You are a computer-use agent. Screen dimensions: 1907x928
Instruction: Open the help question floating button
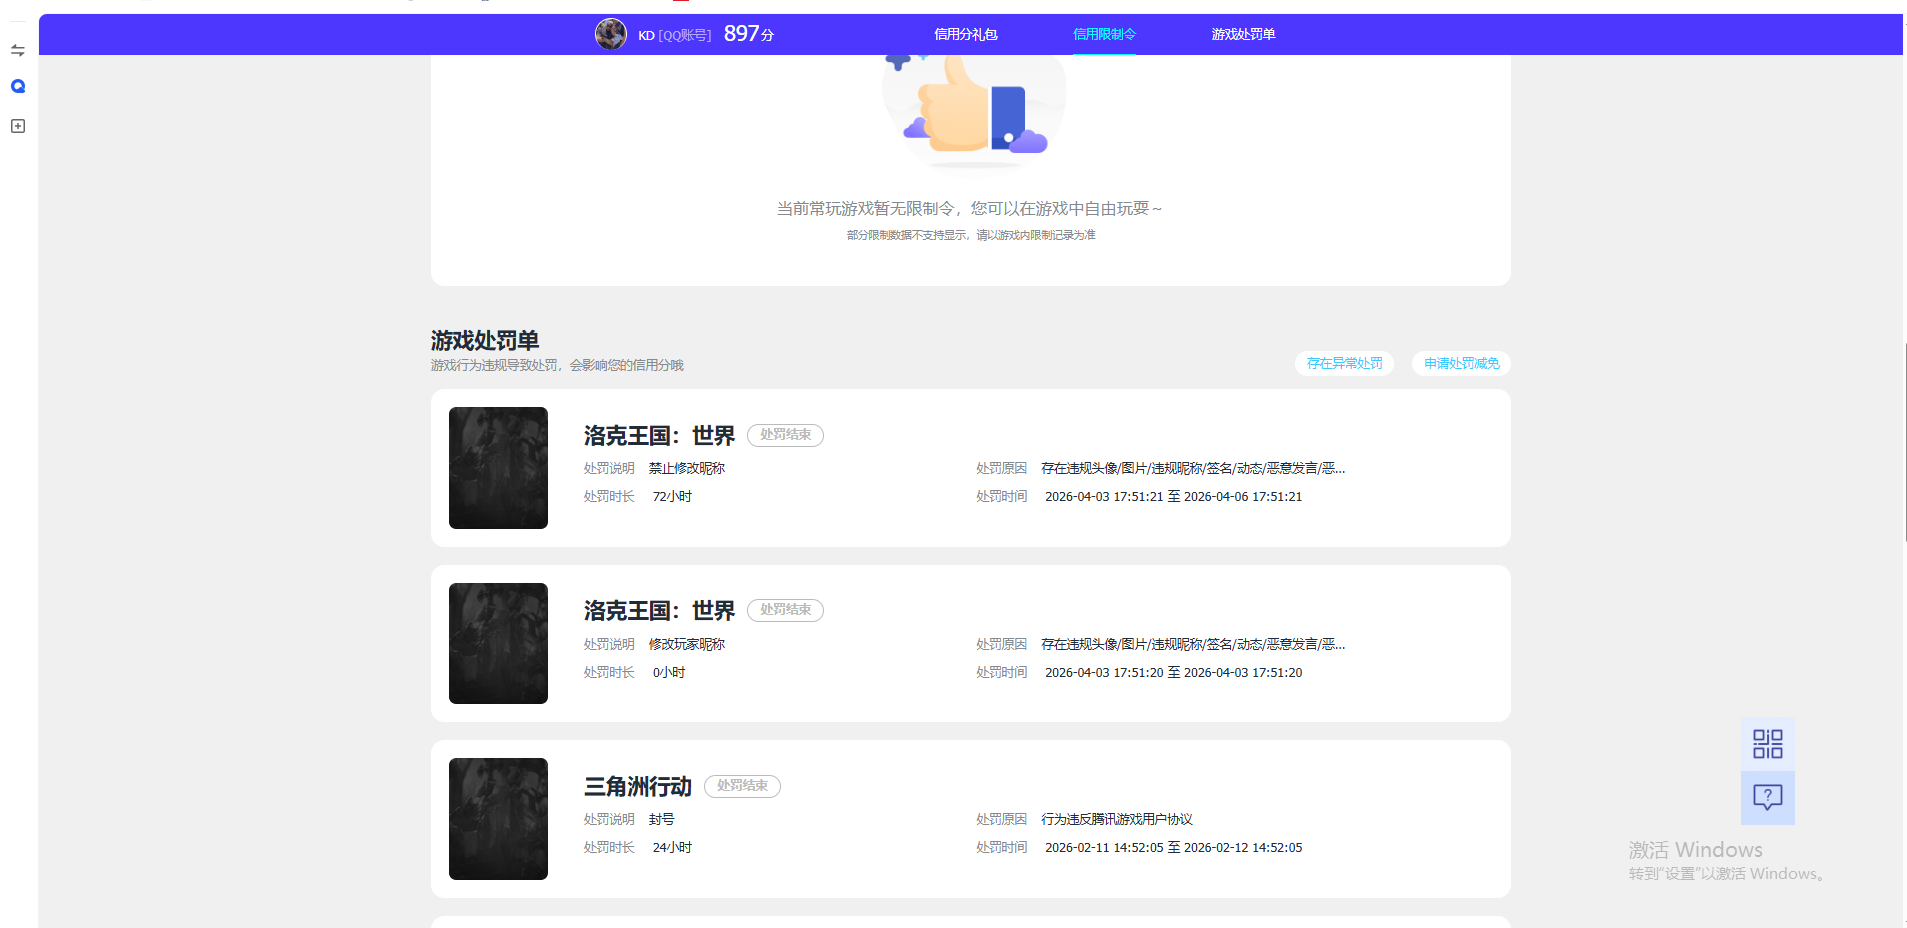tap(1767, 797)
